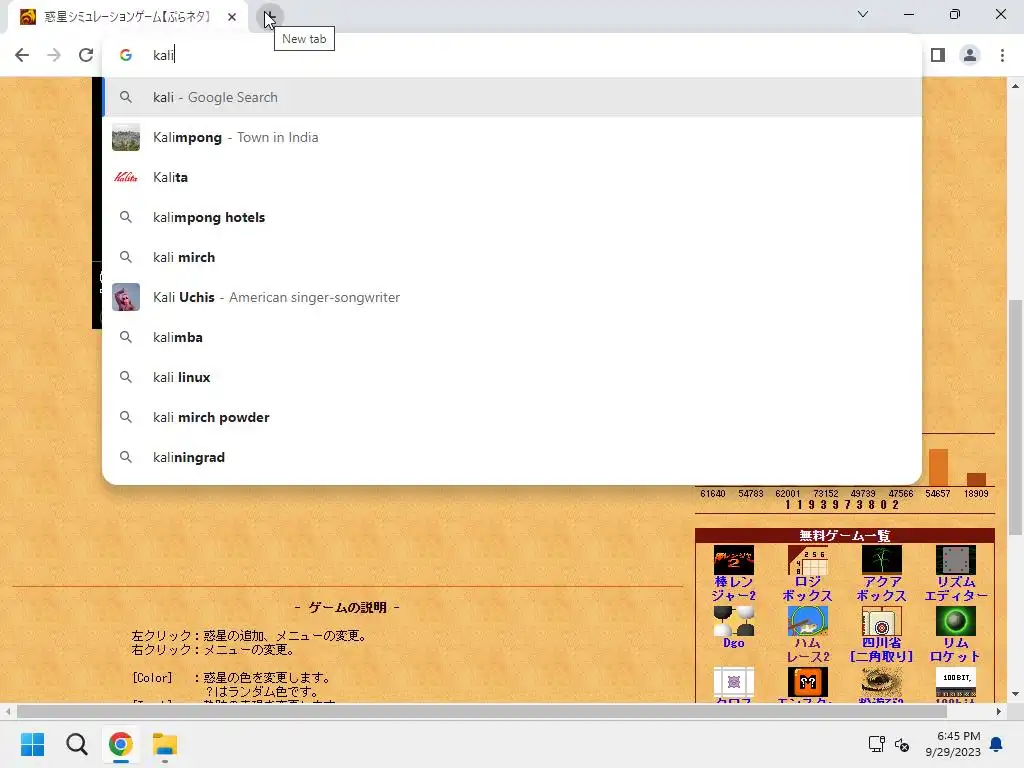Click the Kalimpong thumbnail image
This screenshot has width=1024, height=768.
tap(126, 137)
